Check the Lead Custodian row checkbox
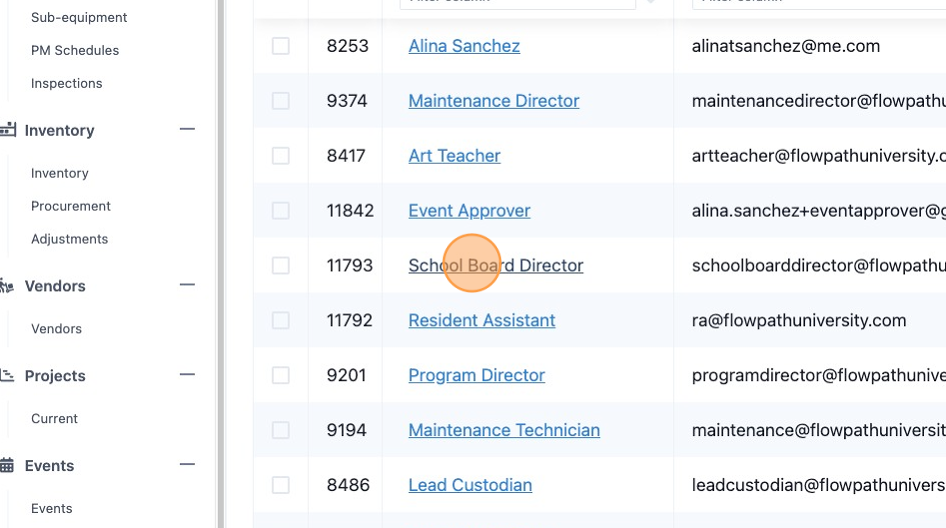The image size is (946, 528). [281, 485]
